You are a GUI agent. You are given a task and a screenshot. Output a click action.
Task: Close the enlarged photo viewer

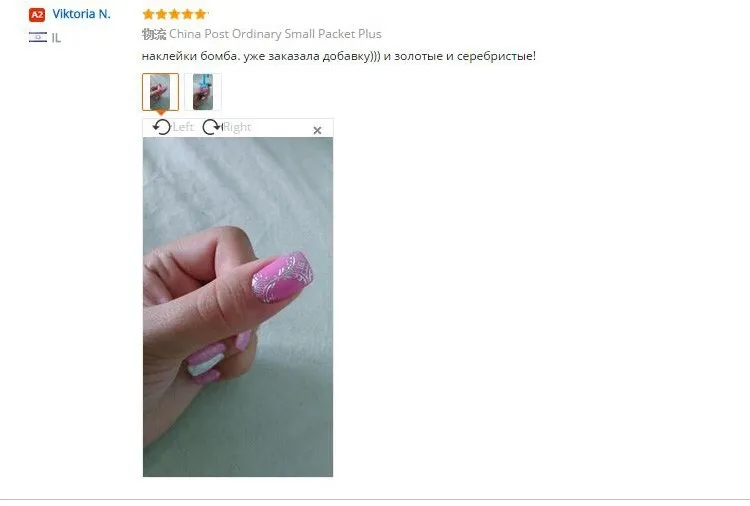coord(317,130)
